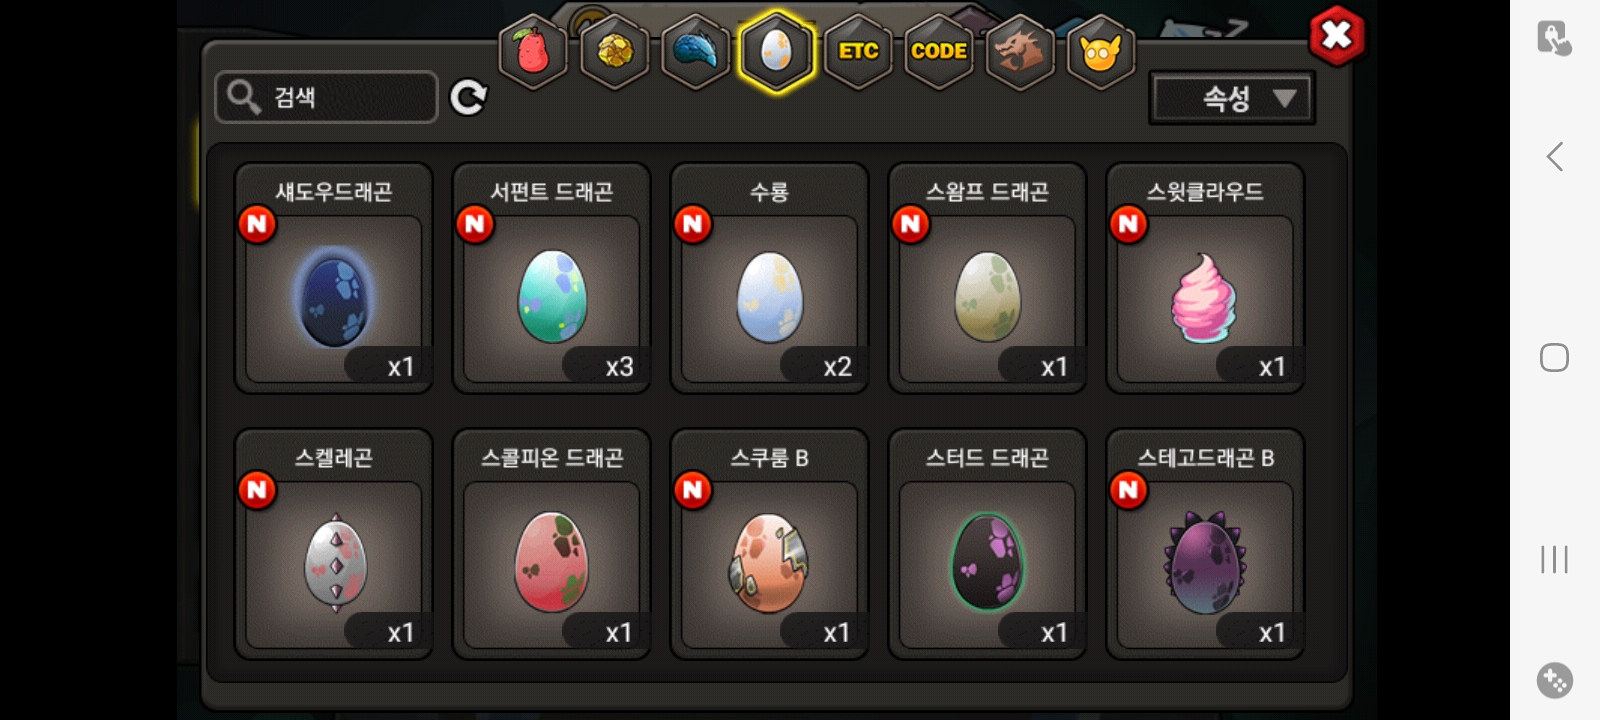Switch to the blue dragon tab
The image size is (1600, 720).
(695, 51)
